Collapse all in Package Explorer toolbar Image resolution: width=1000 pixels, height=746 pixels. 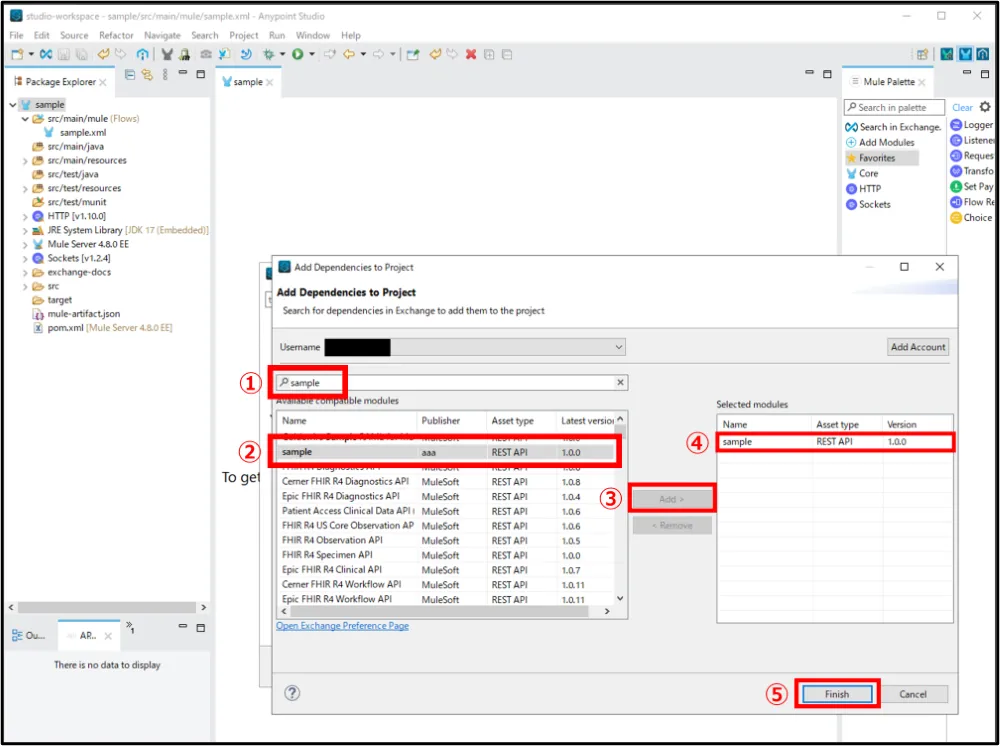coord(130,75)
